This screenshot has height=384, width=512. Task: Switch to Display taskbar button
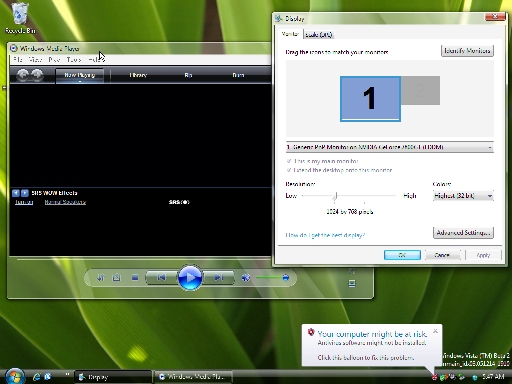[x=113, y=377]
